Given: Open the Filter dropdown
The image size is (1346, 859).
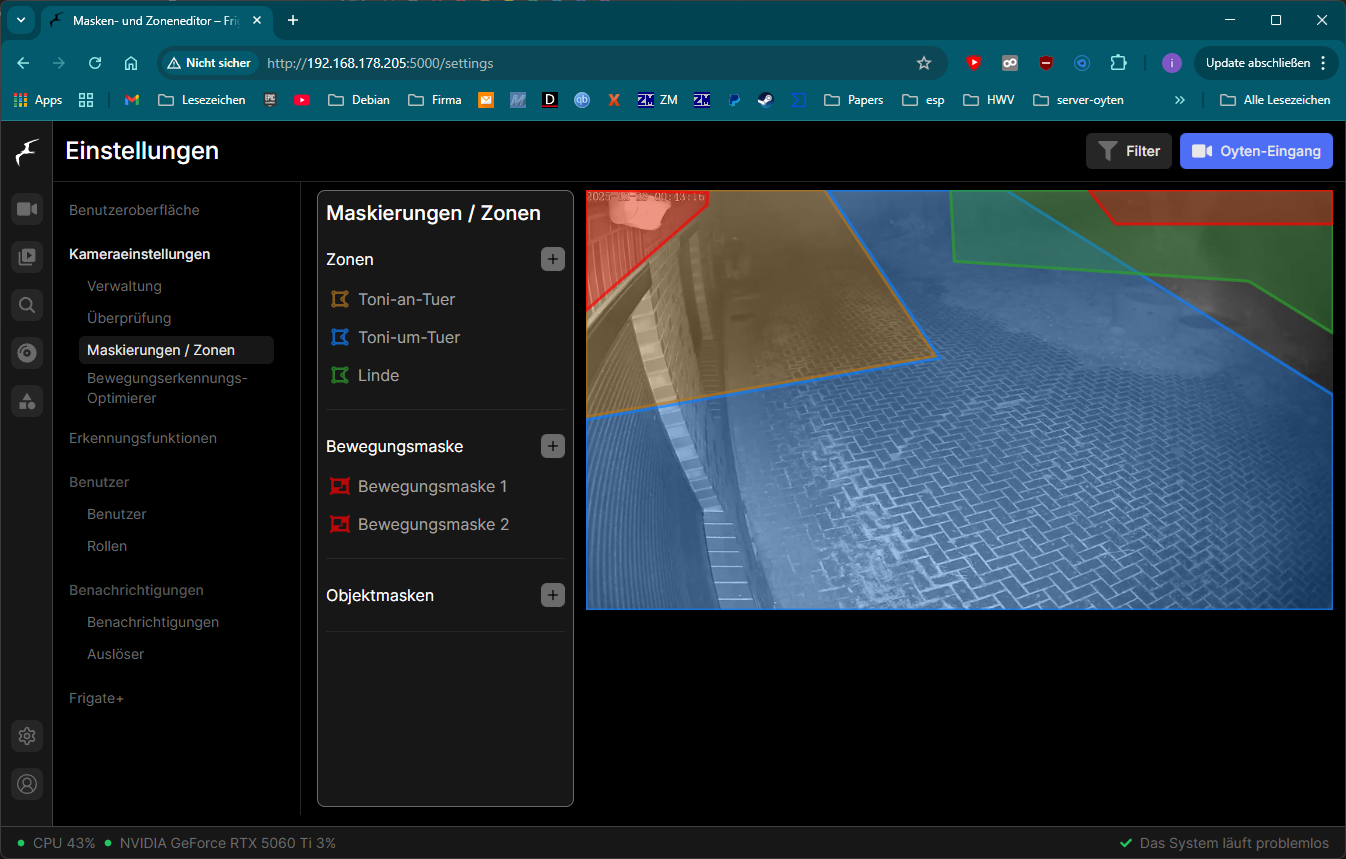Looking at the screenshot, I should [x=1129, y=151].
